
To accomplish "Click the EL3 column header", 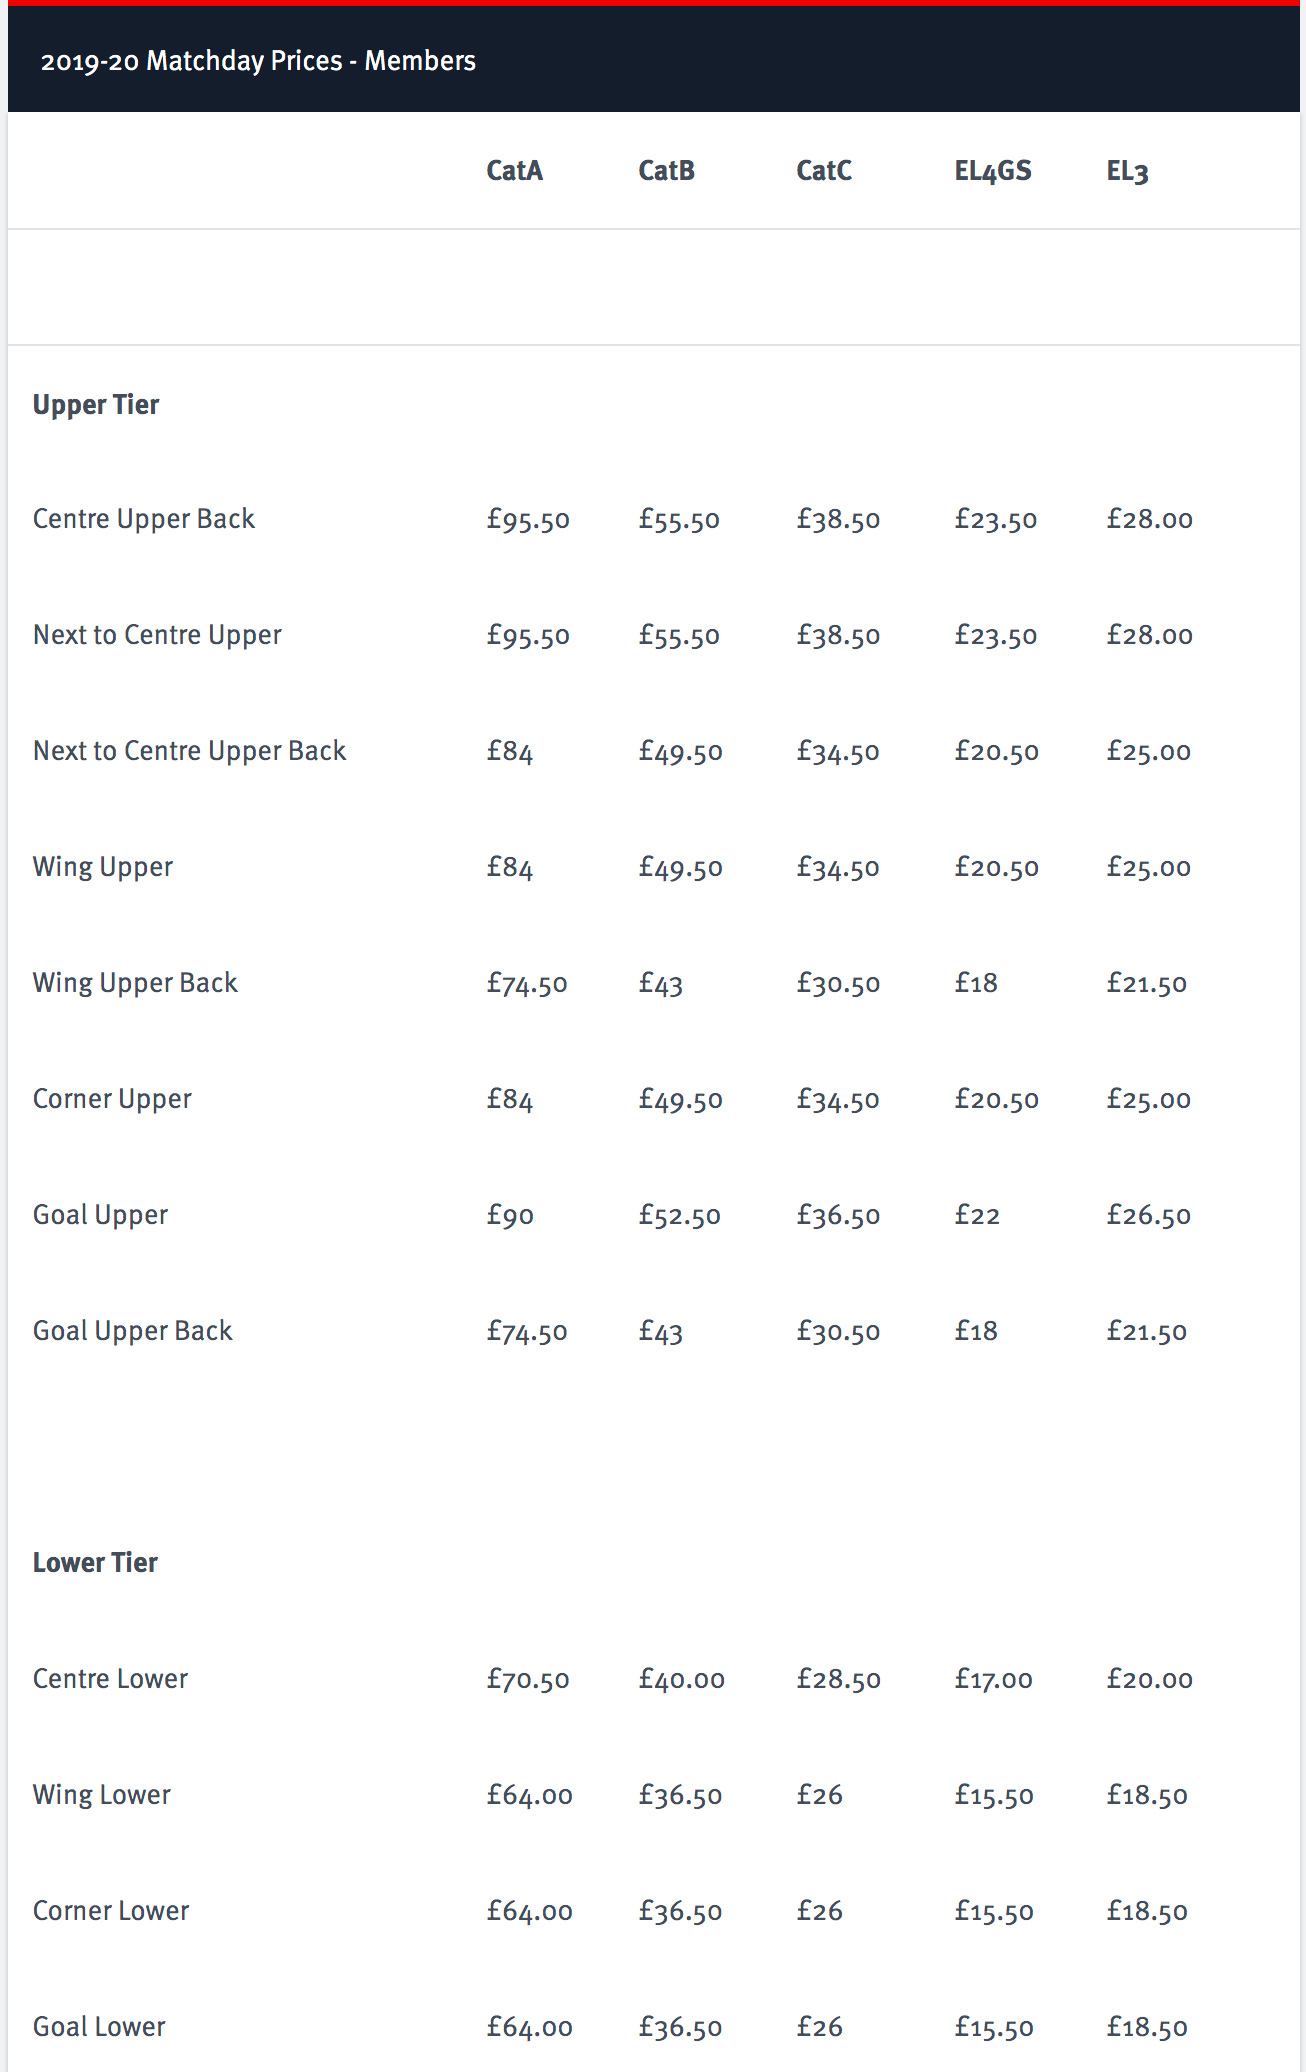I will coord(1127,171).
